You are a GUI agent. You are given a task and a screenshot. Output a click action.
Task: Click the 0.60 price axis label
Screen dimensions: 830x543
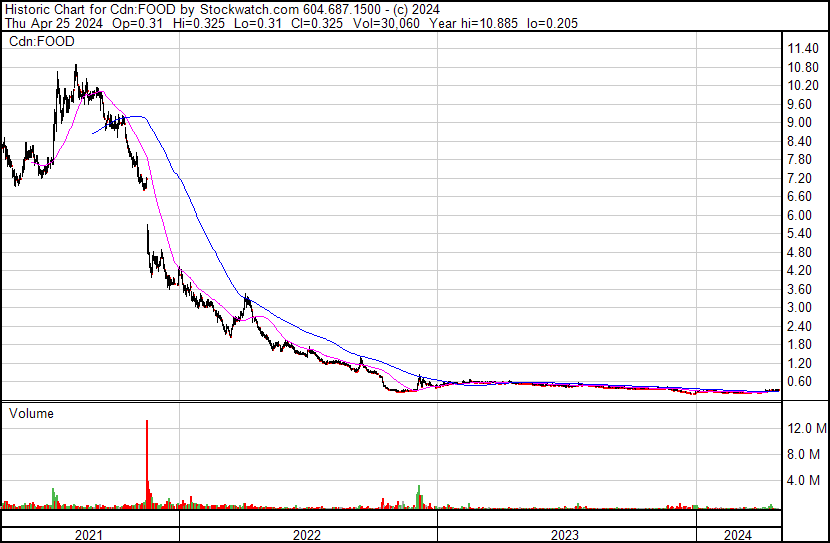point(801,381)
